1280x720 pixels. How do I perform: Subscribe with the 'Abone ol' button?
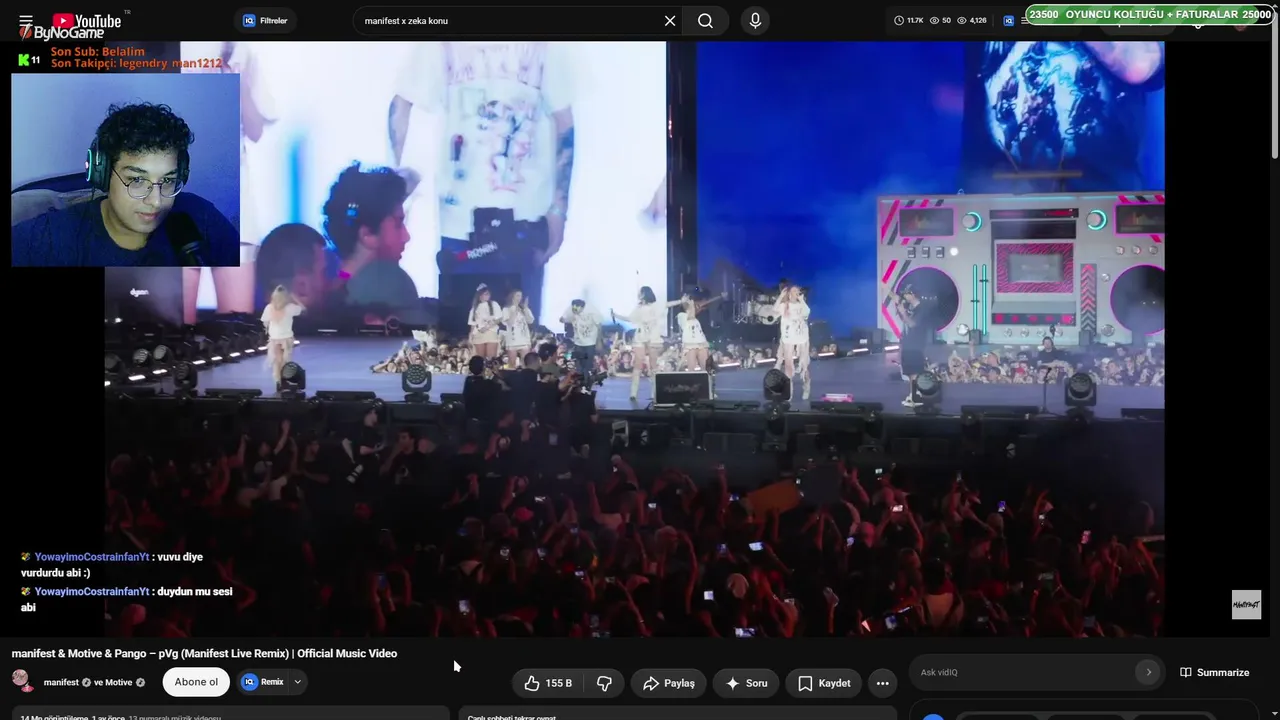196,682
